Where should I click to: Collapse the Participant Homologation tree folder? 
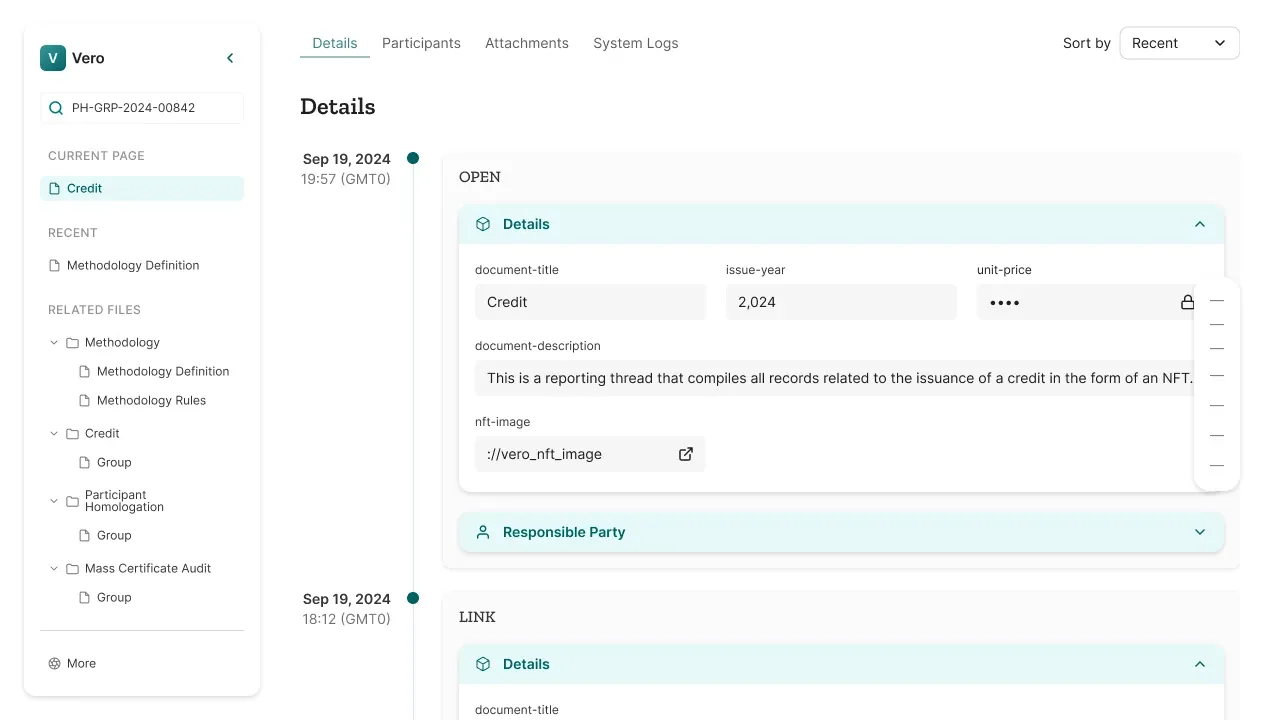click(54, 501)
